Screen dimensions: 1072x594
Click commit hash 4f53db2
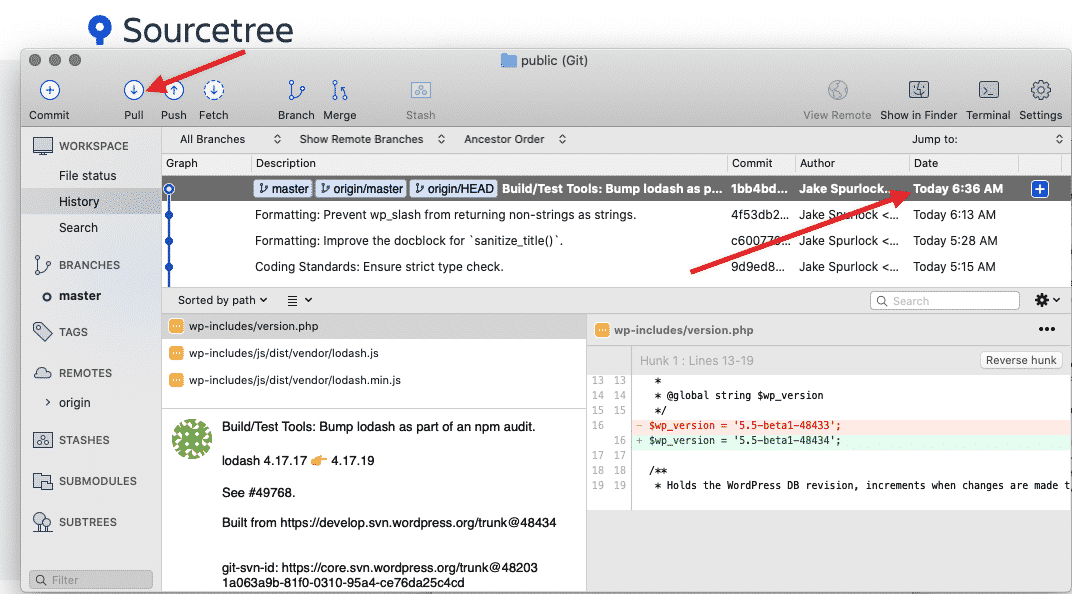pos(760,215)
